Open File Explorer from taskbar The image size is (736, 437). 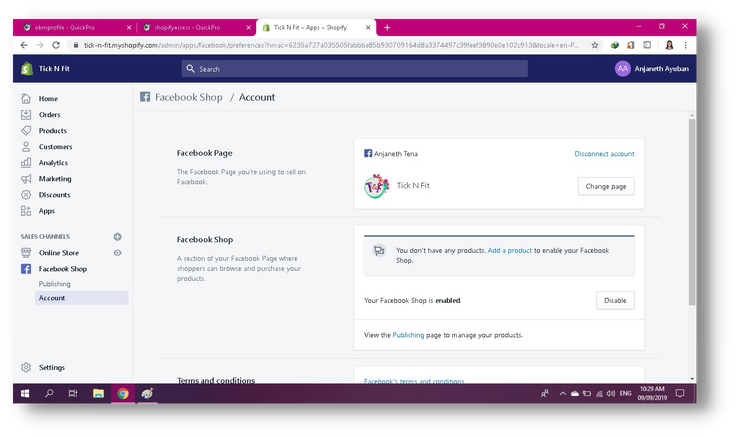coord(98,393)
